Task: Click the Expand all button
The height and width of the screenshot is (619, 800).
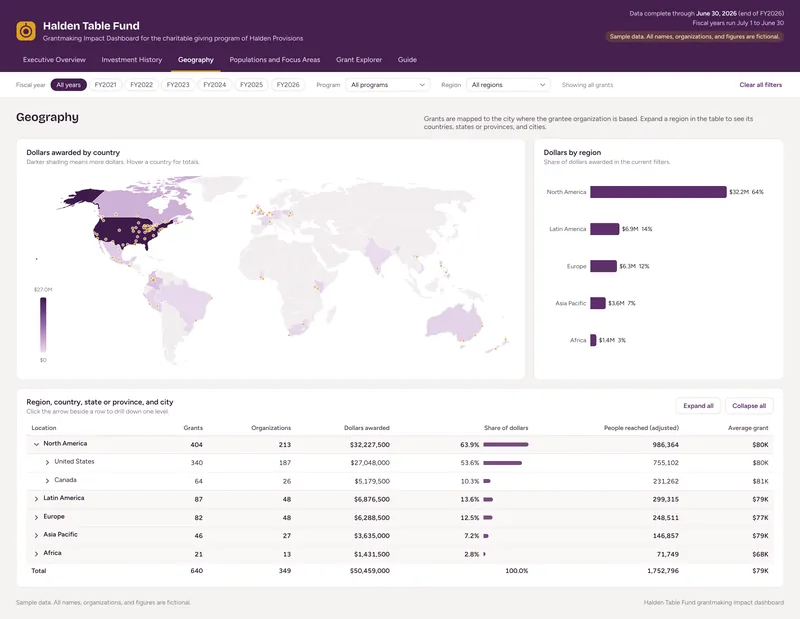Action: [698, 406]
